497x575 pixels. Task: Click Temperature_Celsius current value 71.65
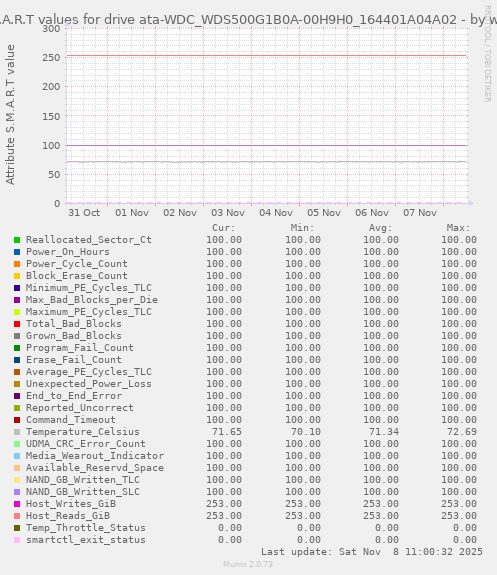point(227,432)
